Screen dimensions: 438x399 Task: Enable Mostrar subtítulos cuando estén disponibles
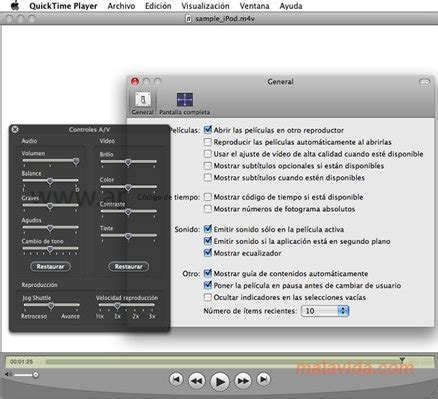click(x=208, y=177)
